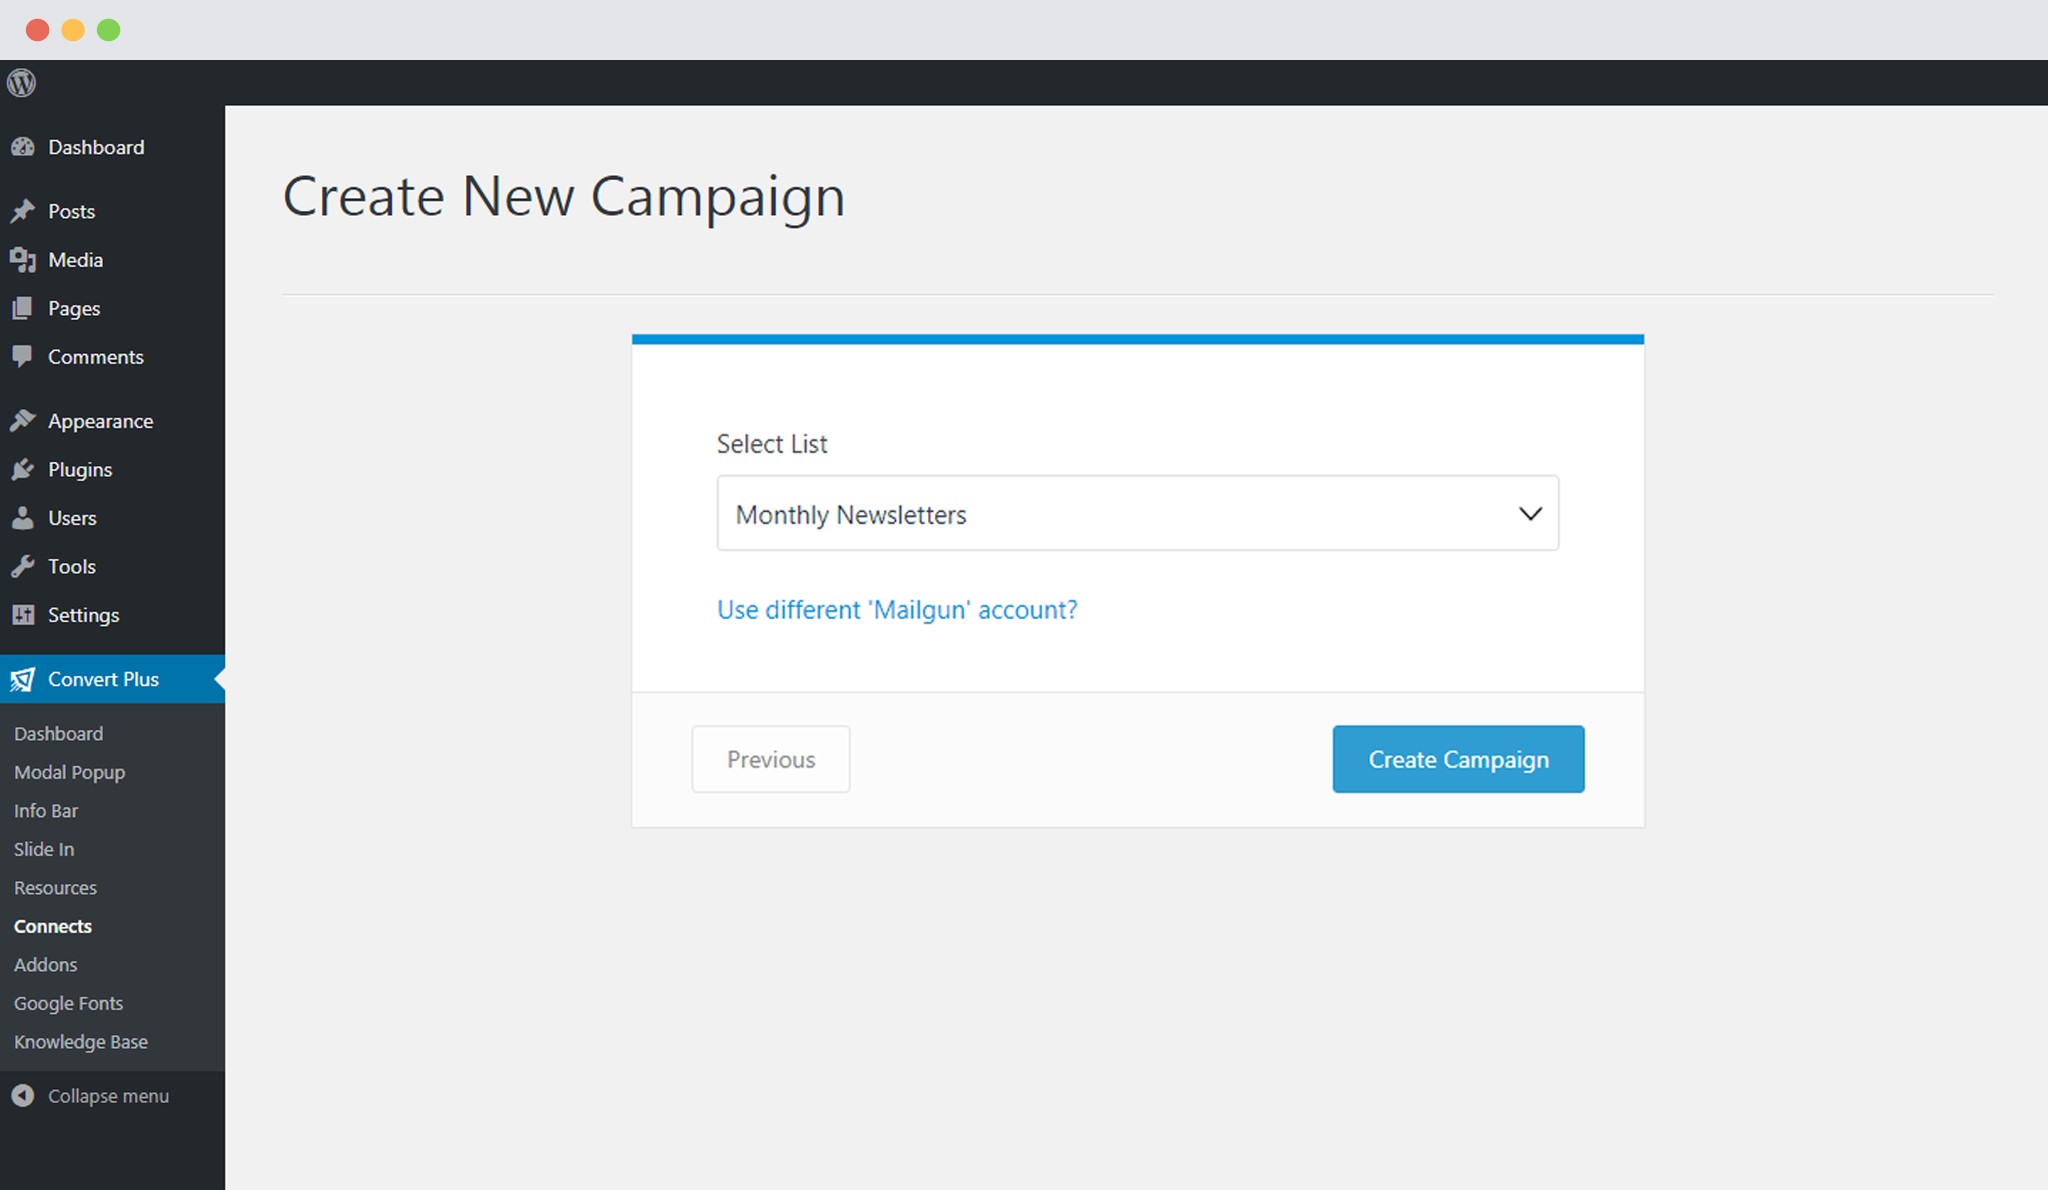Click the Plugins plug icon
The image size is (2048, 1190).
(x=23, y=469)
